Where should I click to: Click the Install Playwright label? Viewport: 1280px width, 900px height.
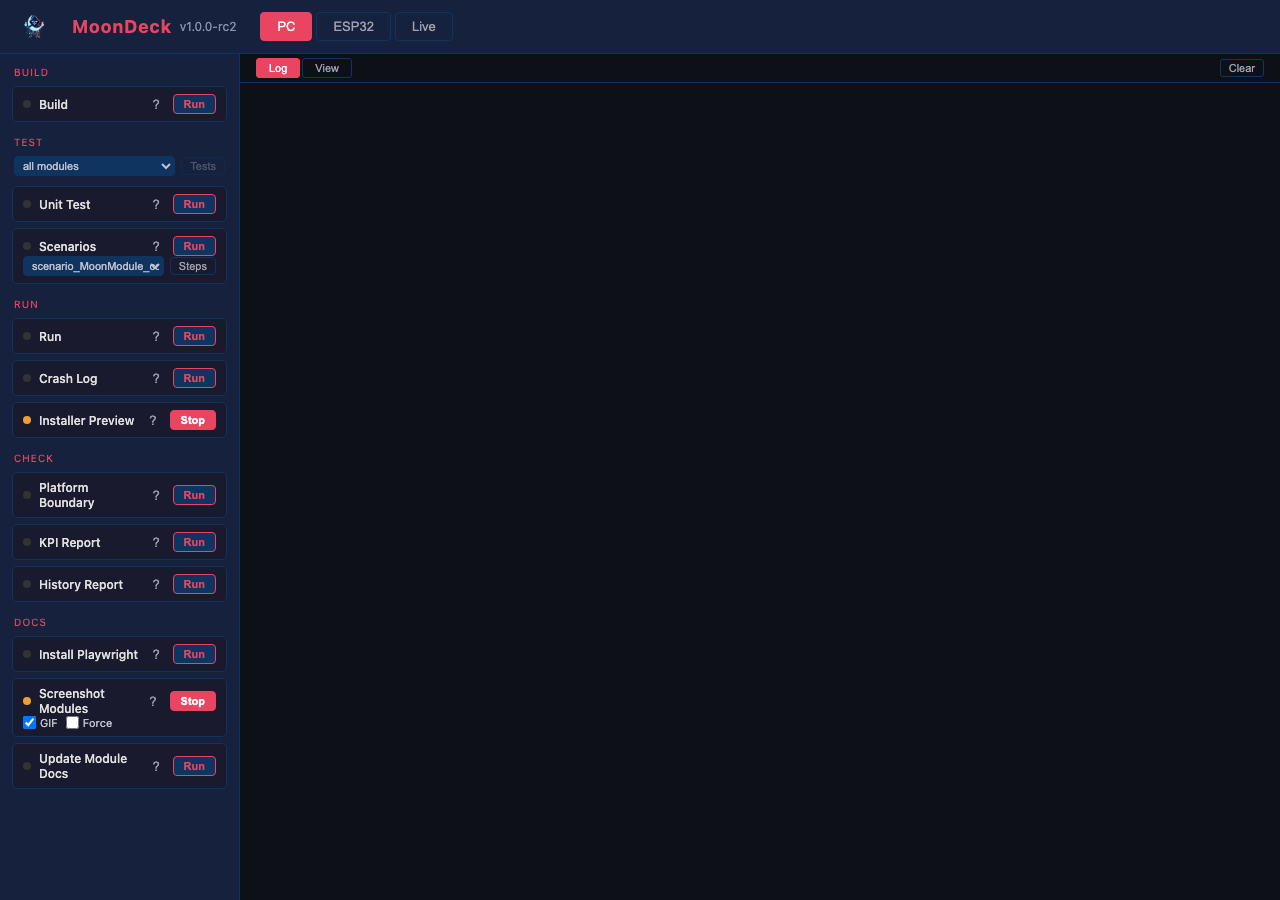tap(89, 655)
